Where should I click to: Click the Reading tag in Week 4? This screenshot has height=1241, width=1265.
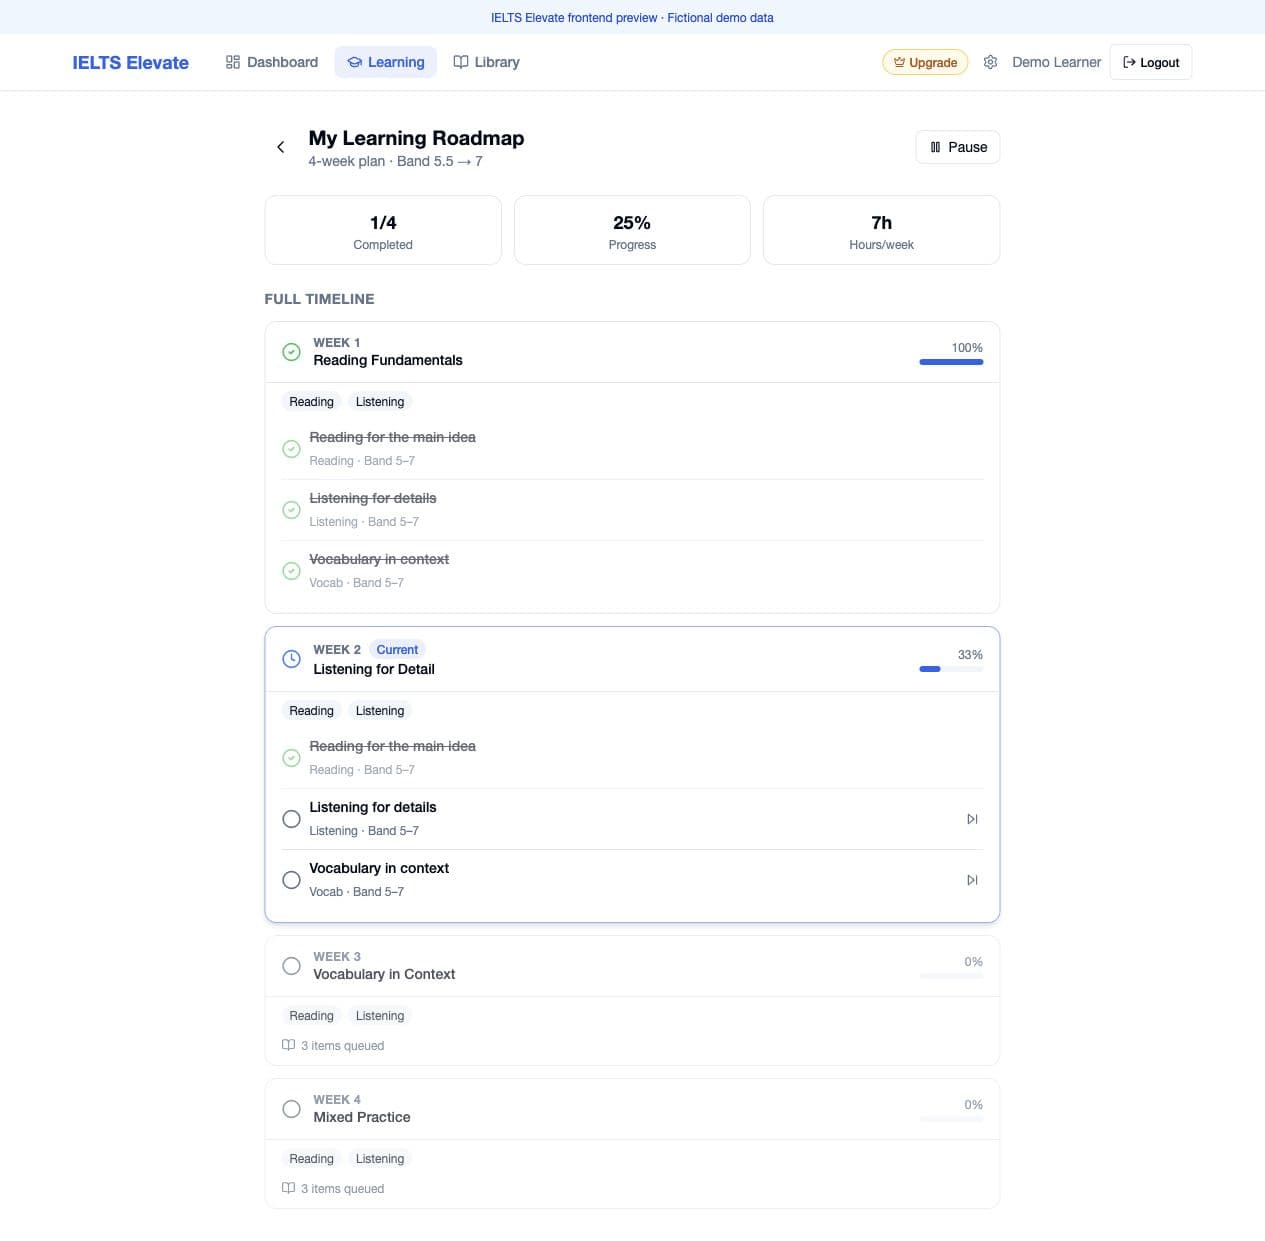click(311, 1159)
